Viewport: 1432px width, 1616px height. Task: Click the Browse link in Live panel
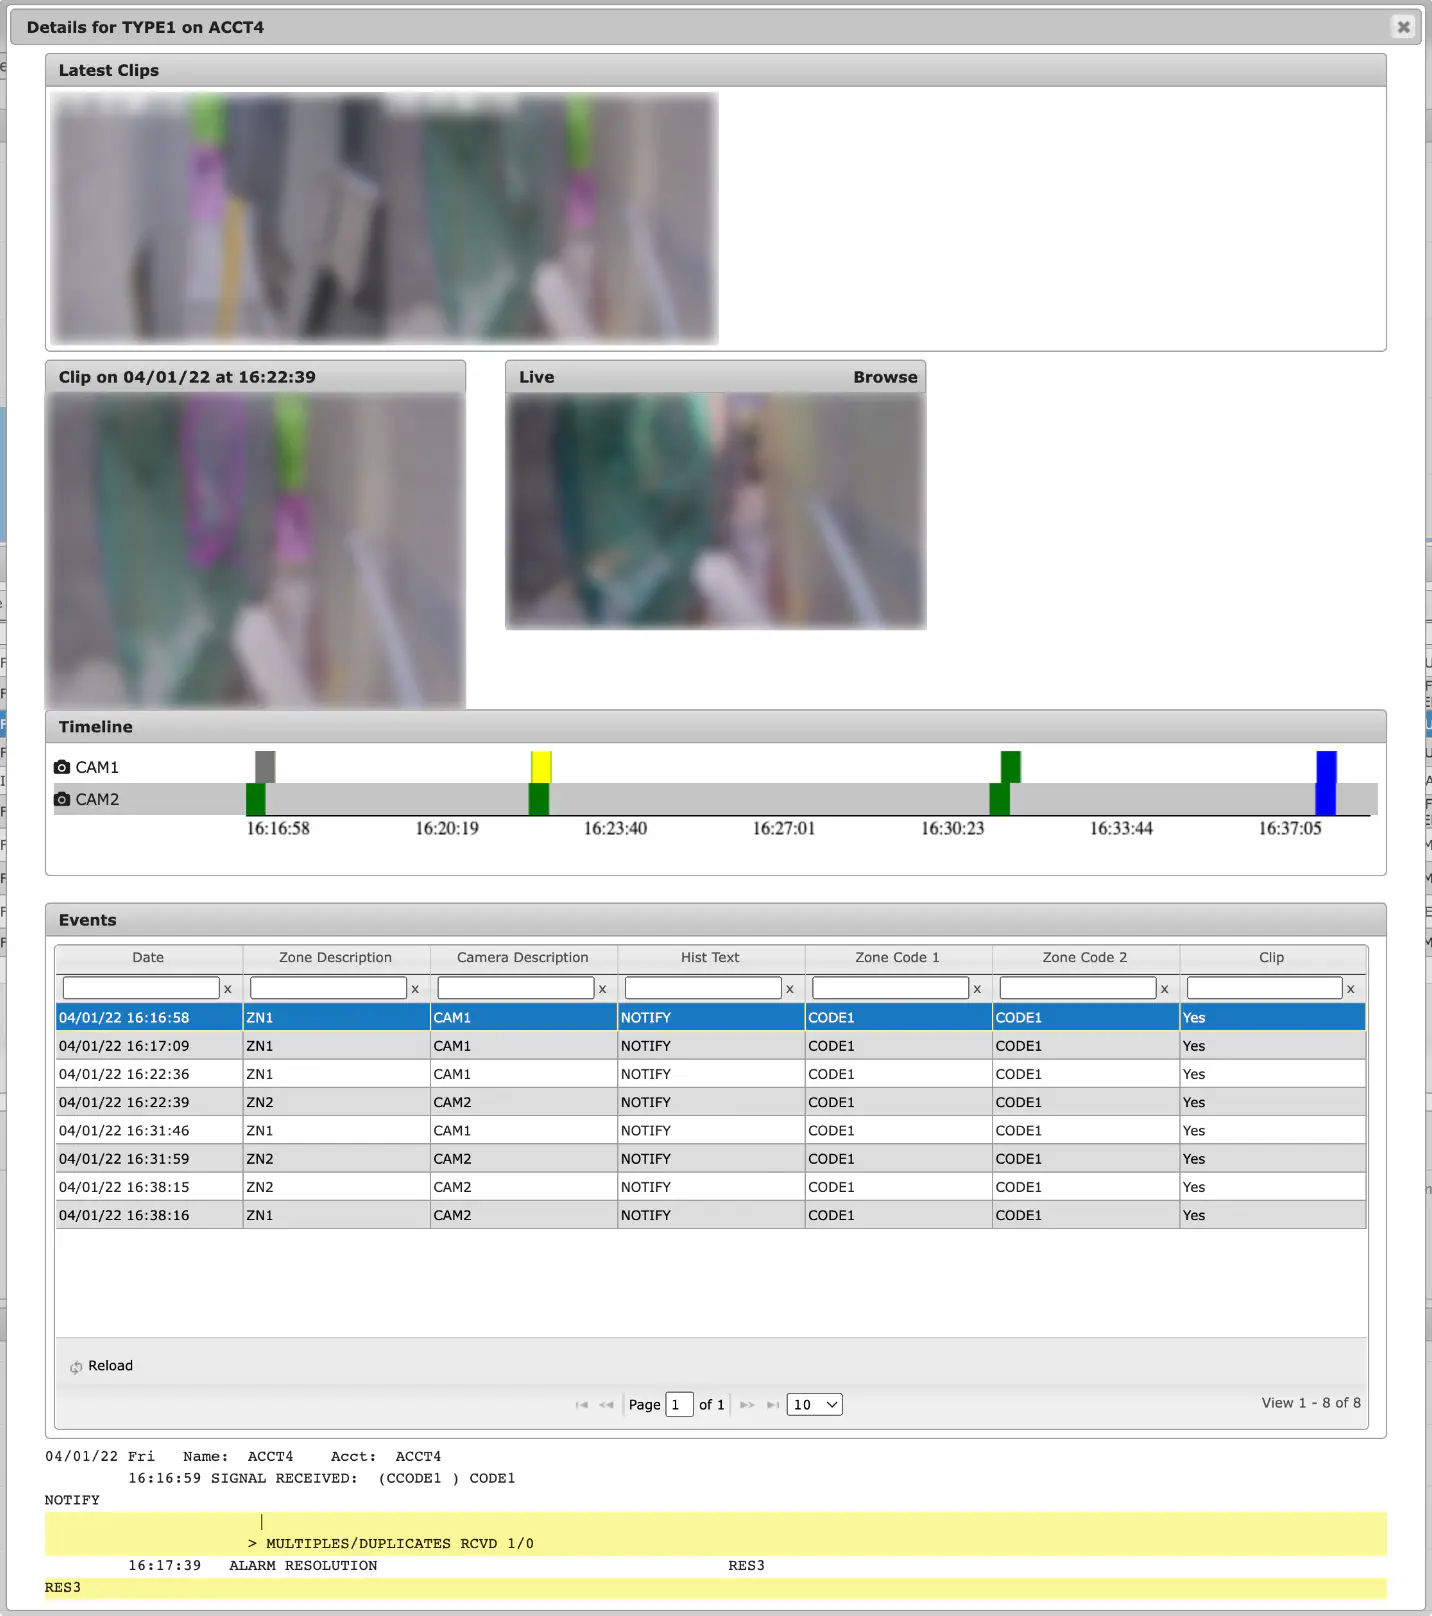click(x=885, y=377)
